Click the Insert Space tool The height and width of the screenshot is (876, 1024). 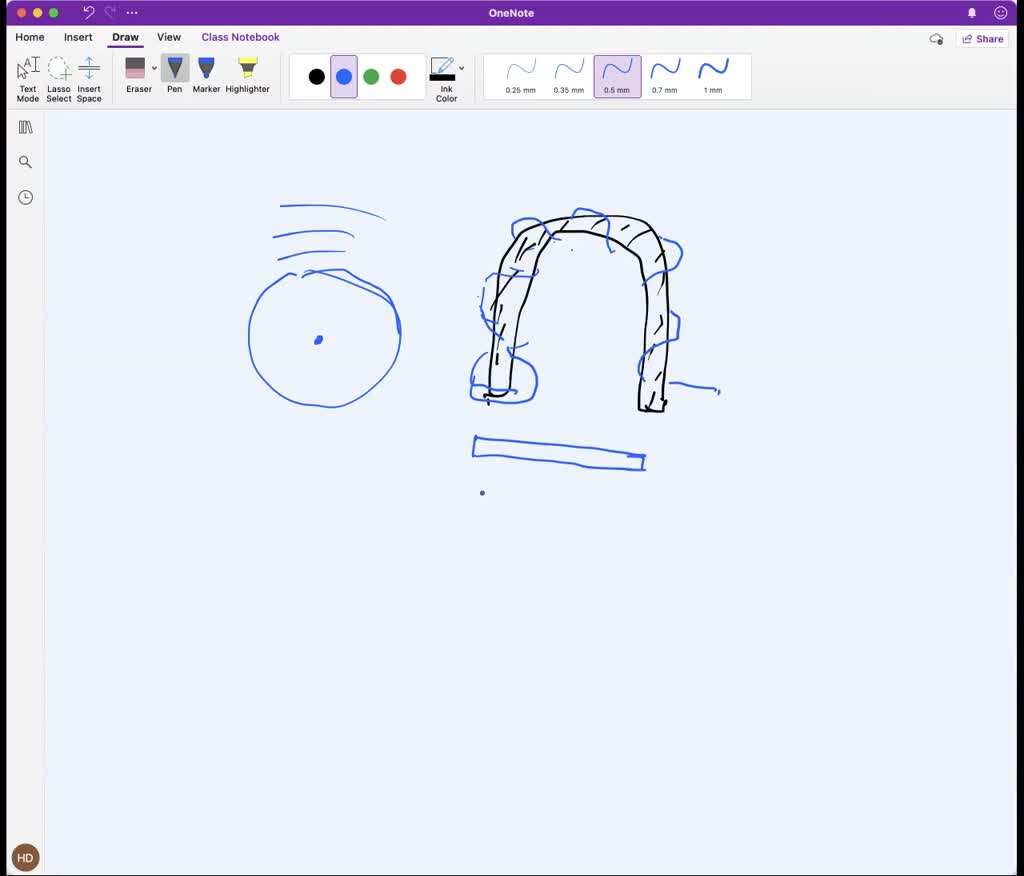(x=89, y=78)
